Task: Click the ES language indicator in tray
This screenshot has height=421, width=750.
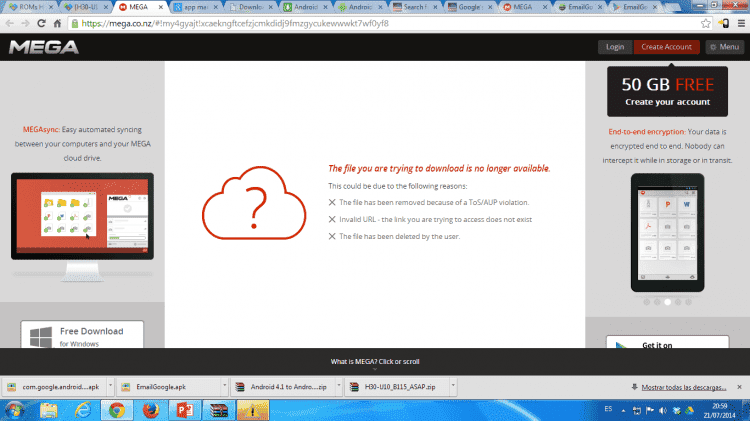Action: (x=608, y=409)
